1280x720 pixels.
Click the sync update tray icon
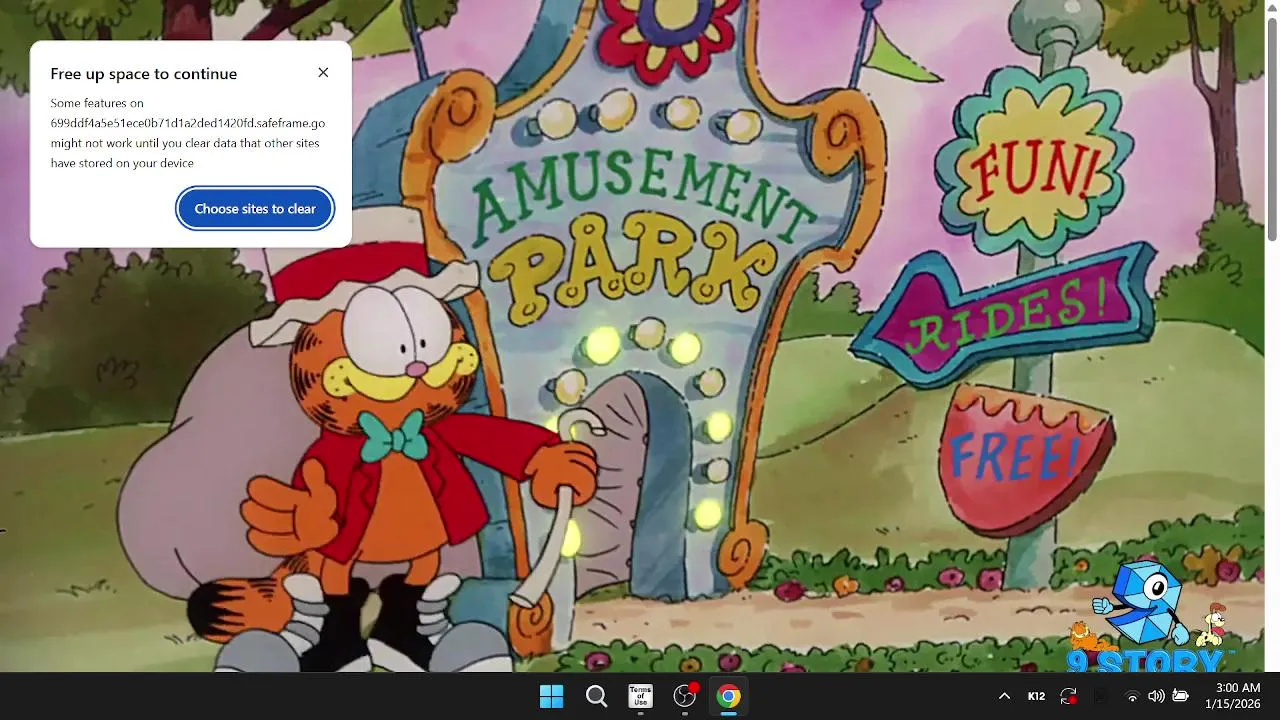[1069, 696]
